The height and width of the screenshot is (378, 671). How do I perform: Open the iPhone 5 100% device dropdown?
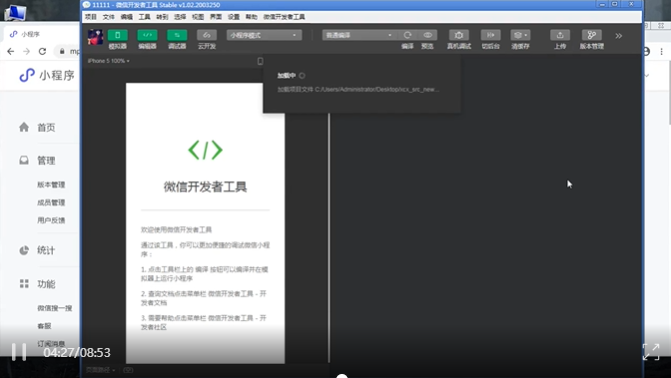tap(109, 61)
